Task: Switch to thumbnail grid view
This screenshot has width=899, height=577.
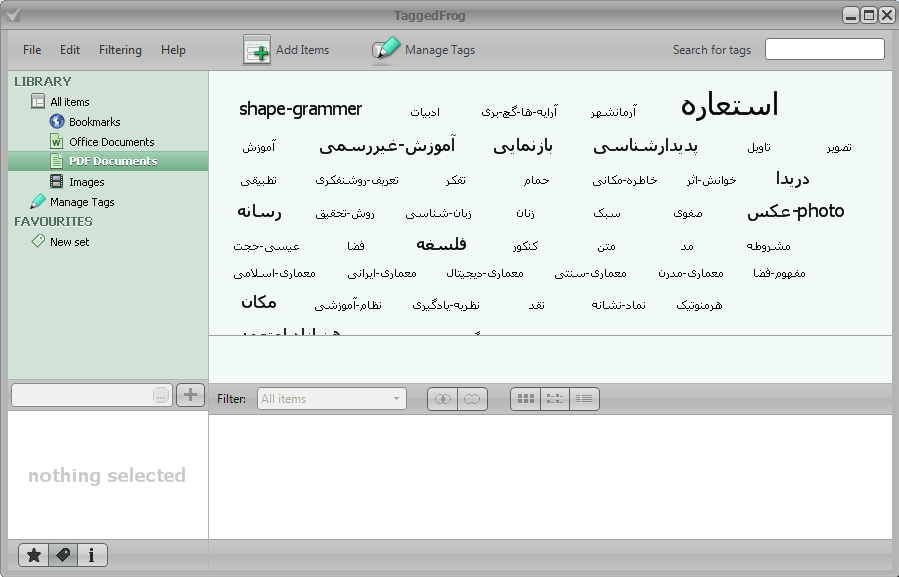Action: (x=525, y=399)
